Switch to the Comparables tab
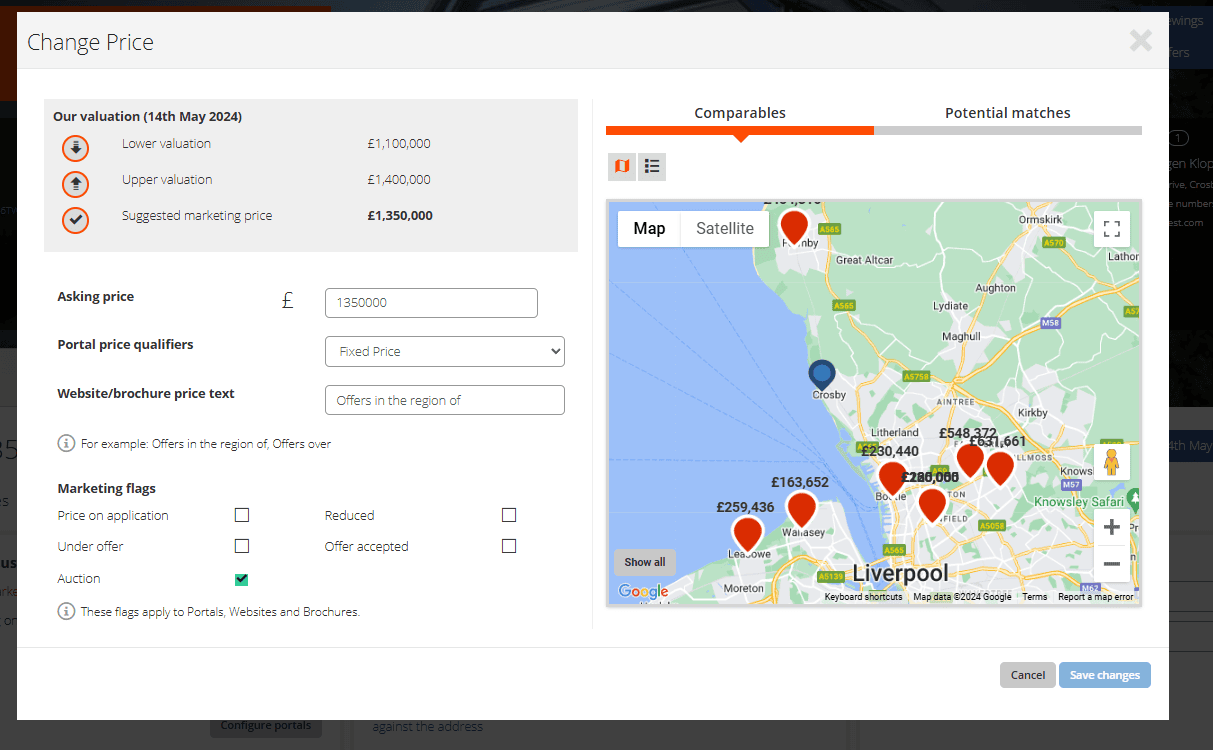The width and height of the screenshot is (1213, 750). (x=740, y=114)
